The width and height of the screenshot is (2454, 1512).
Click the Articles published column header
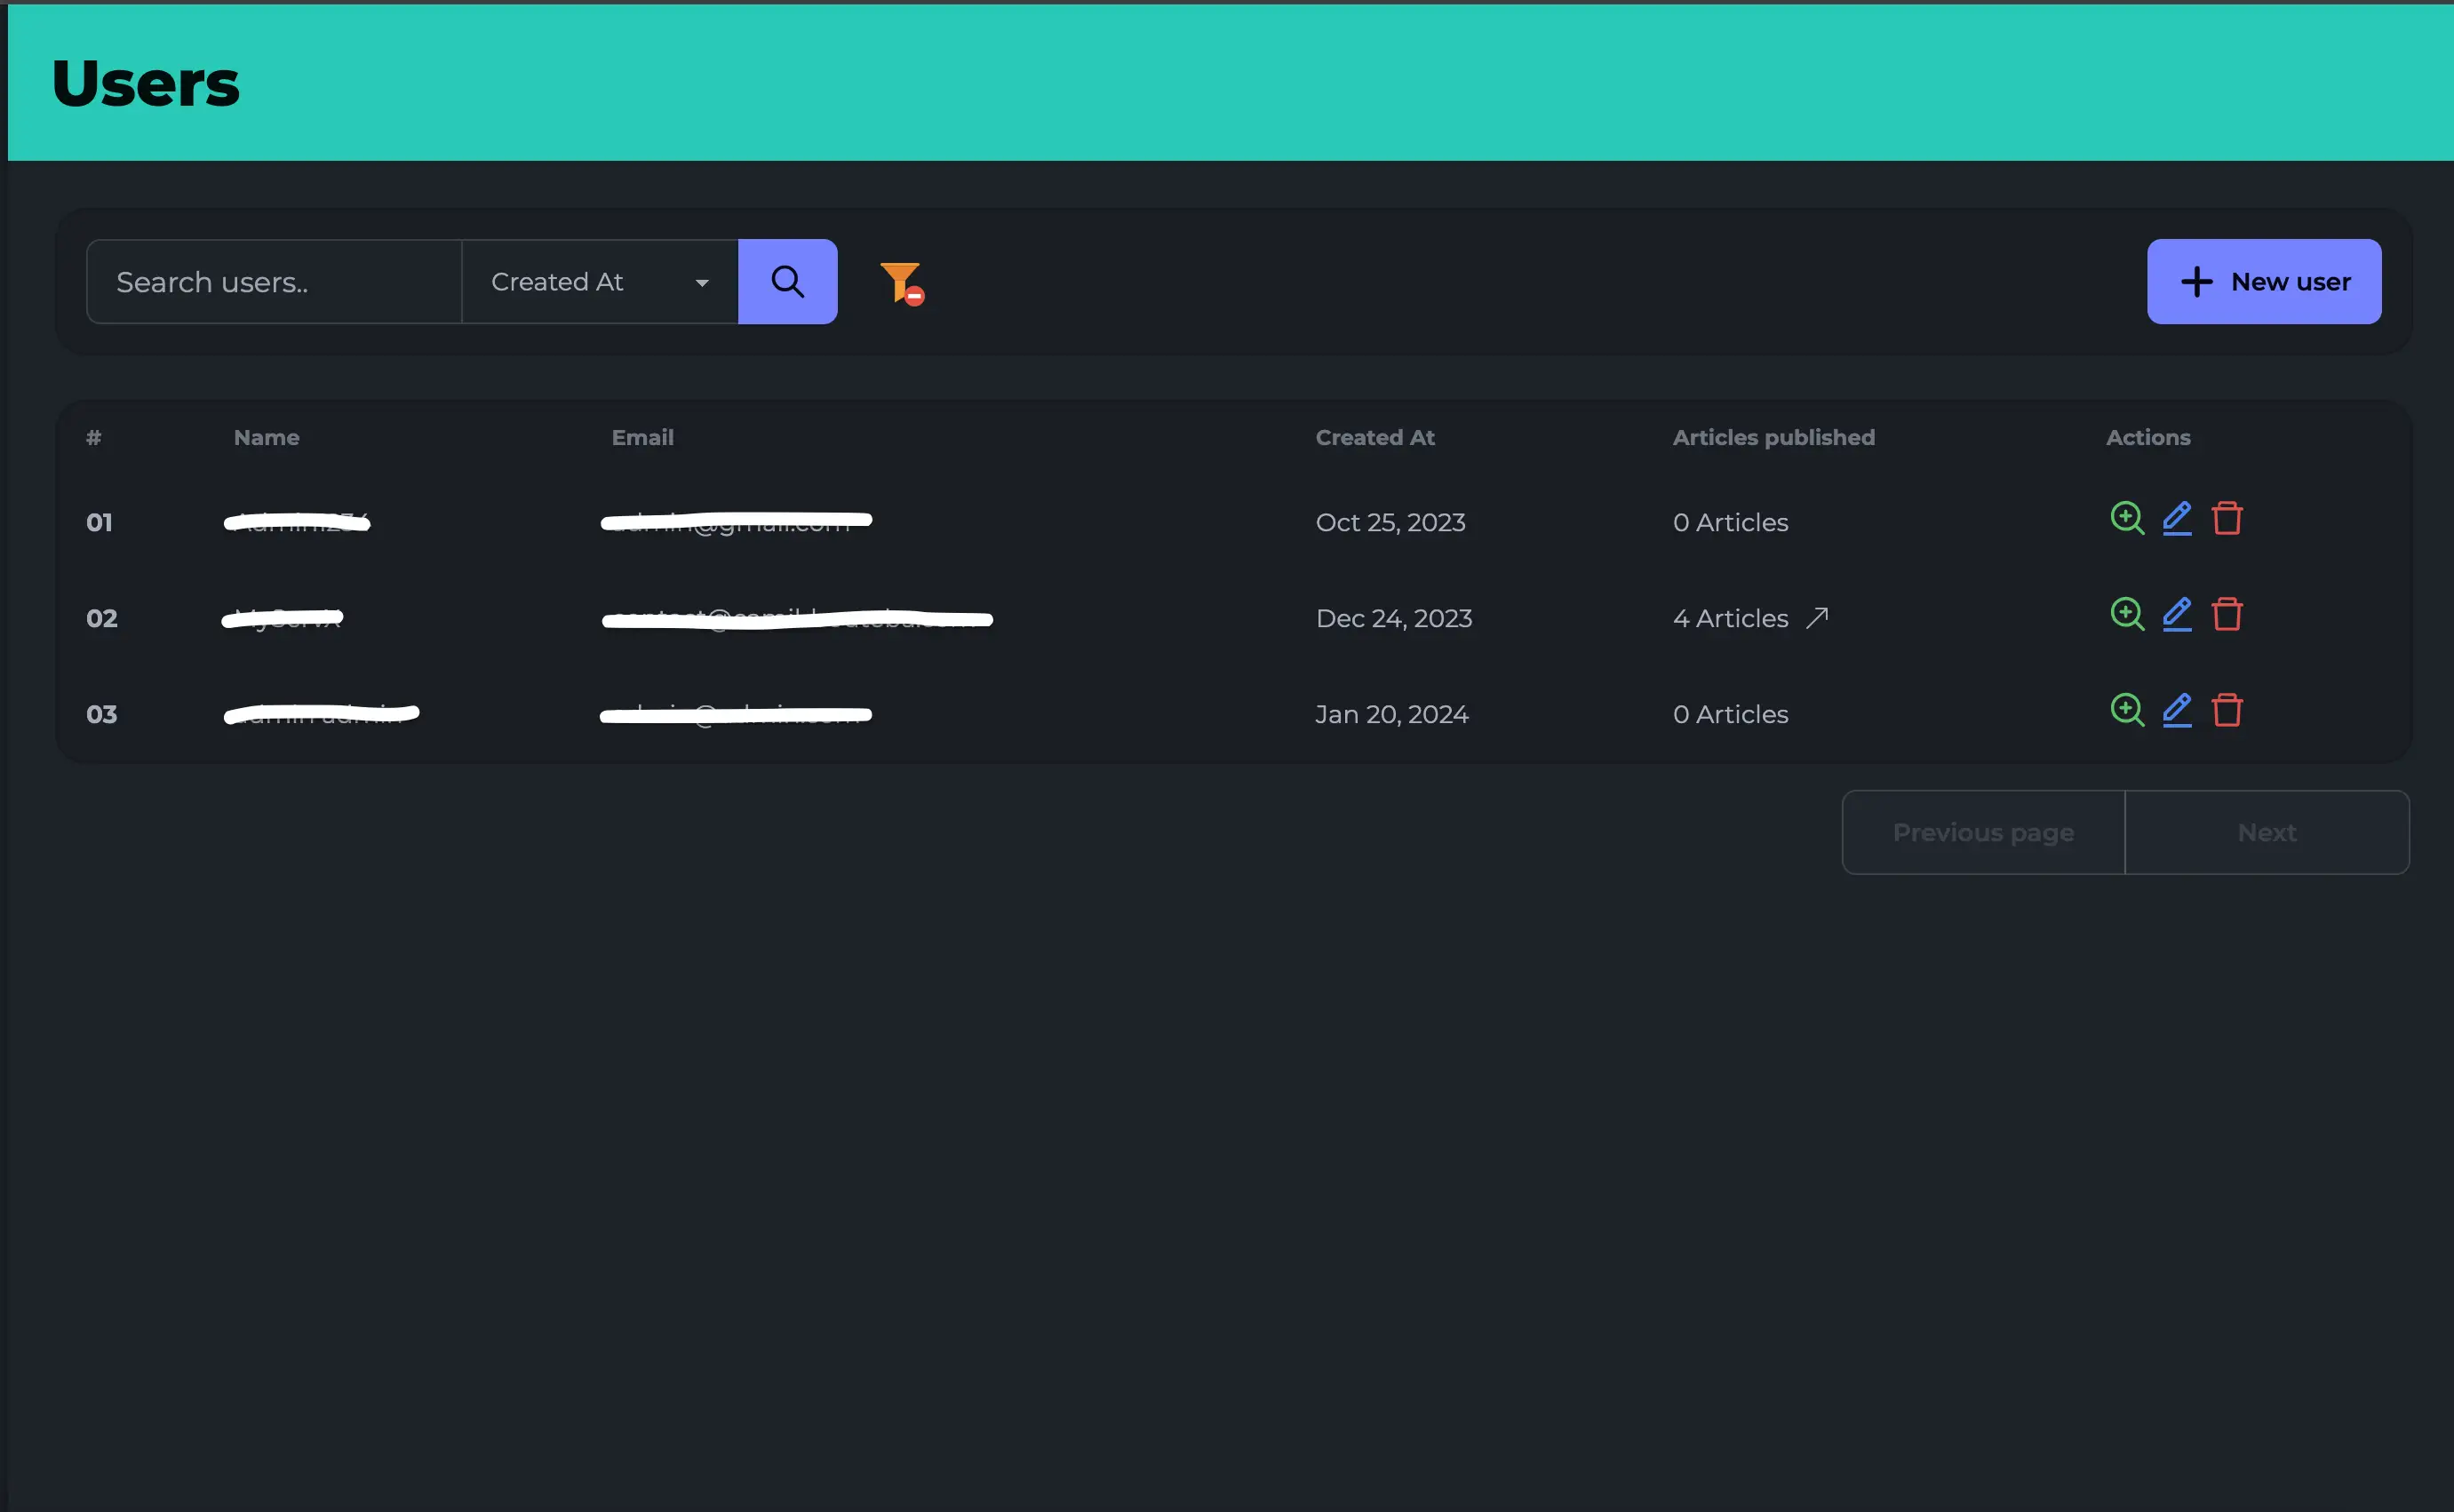point(1773,437)
